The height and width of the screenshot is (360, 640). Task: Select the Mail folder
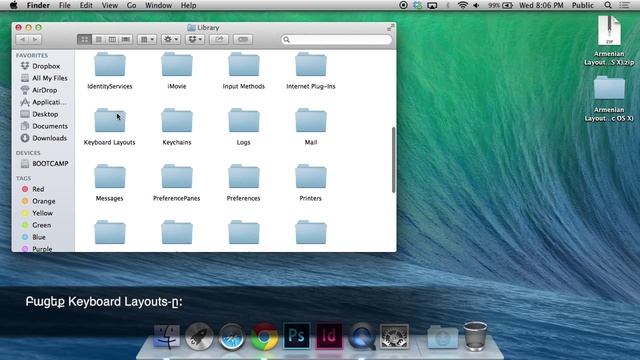311,121
